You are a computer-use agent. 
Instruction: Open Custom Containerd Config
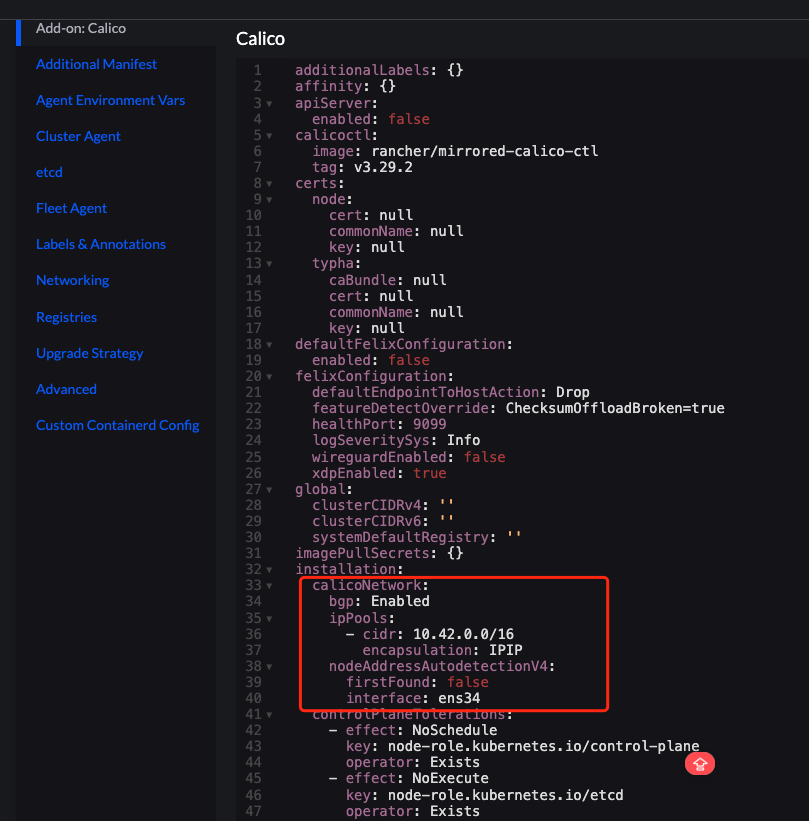tap(117, 425)
